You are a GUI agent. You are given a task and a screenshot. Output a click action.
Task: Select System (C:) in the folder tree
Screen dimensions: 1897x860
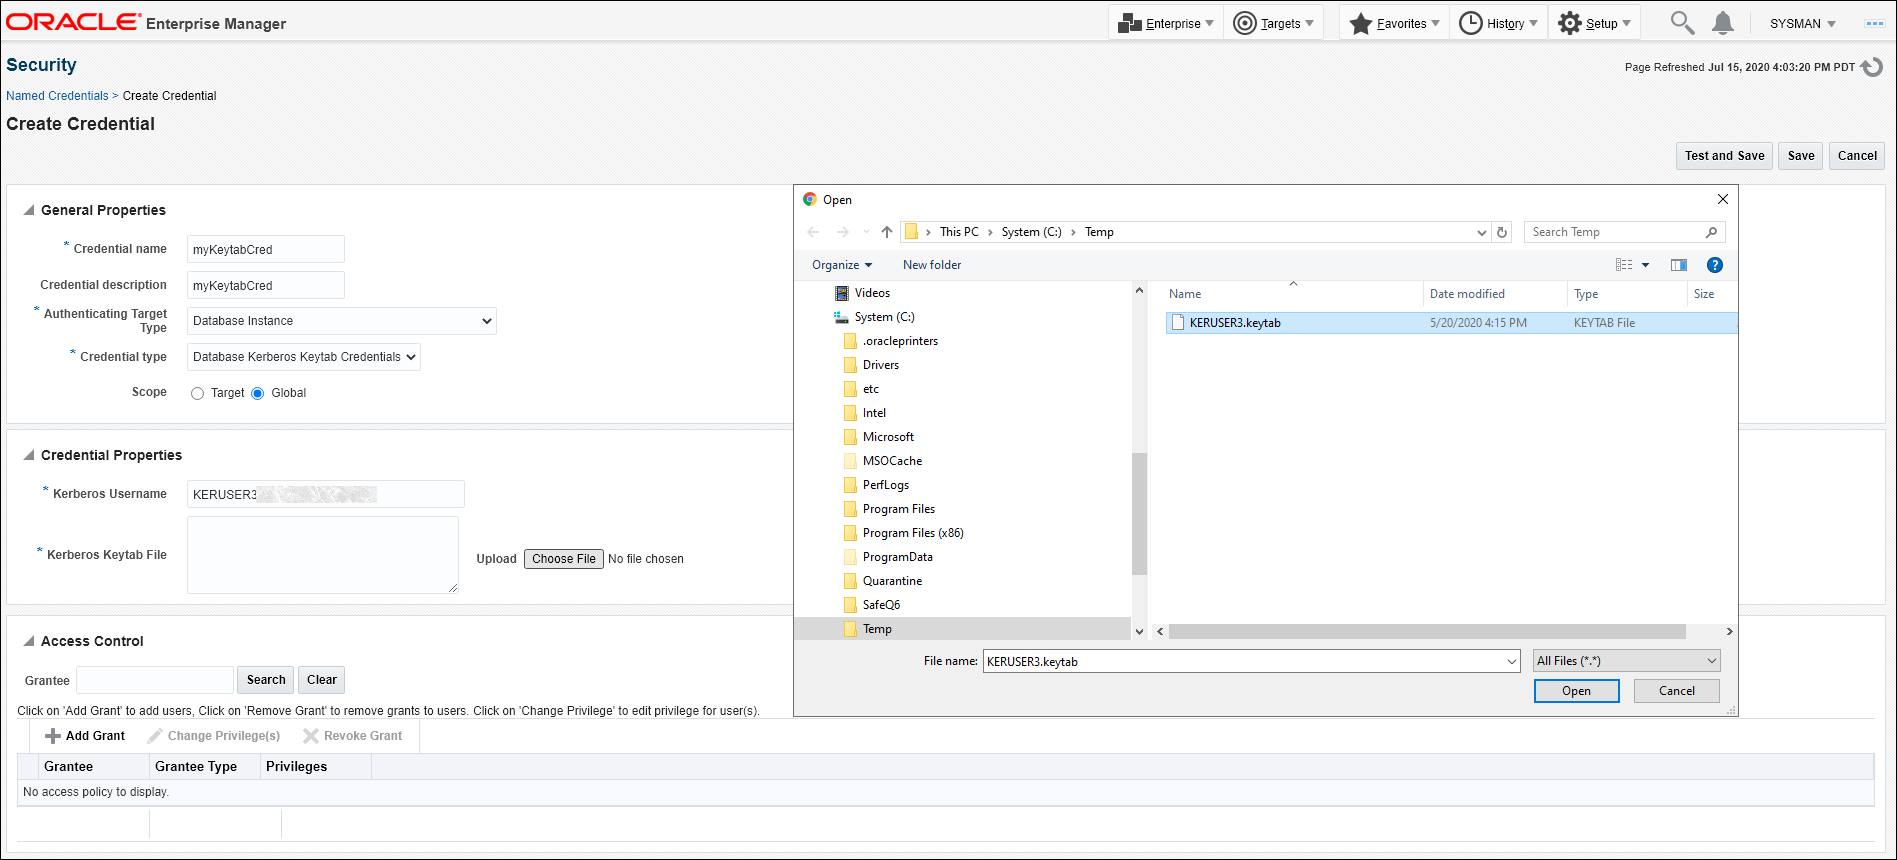pyautogui.click(x=884, y=317)
